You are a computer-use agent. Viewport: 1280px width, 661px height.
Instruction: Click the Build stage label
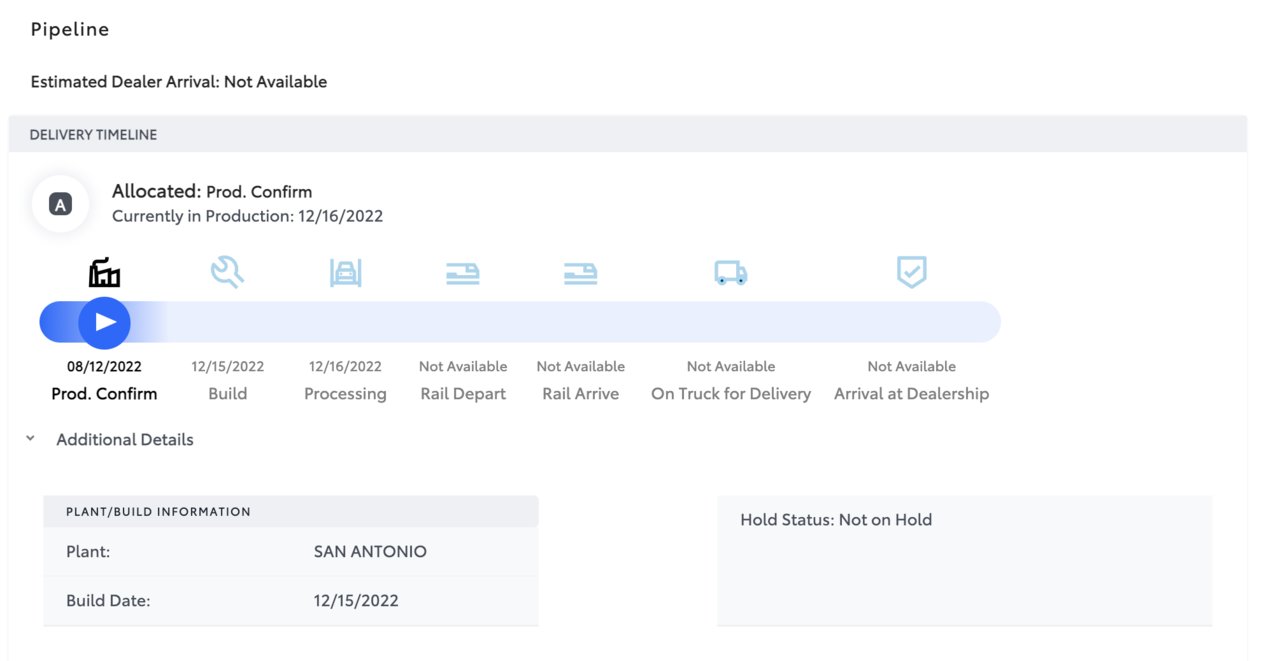tap(228, 394)
